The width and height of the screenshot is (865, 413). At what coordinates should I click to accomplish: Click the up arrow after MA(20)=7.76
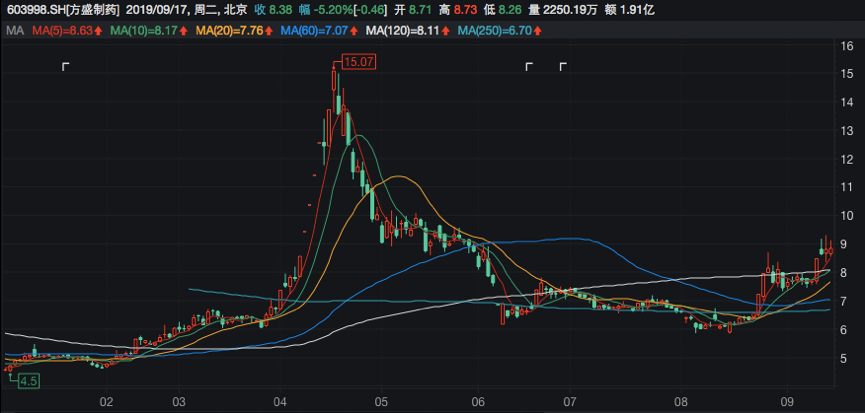coord(271,31)
